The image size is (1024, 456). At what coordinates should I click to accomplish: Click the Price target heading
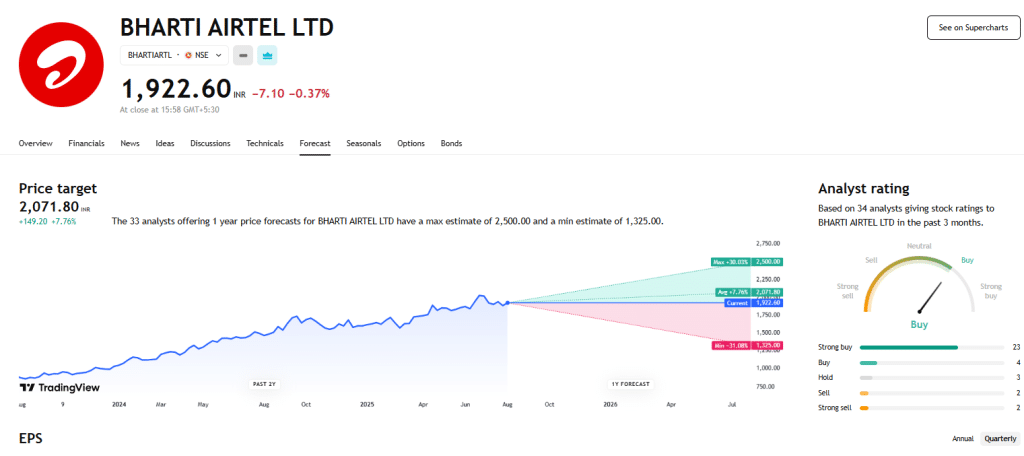click(57, 189)
